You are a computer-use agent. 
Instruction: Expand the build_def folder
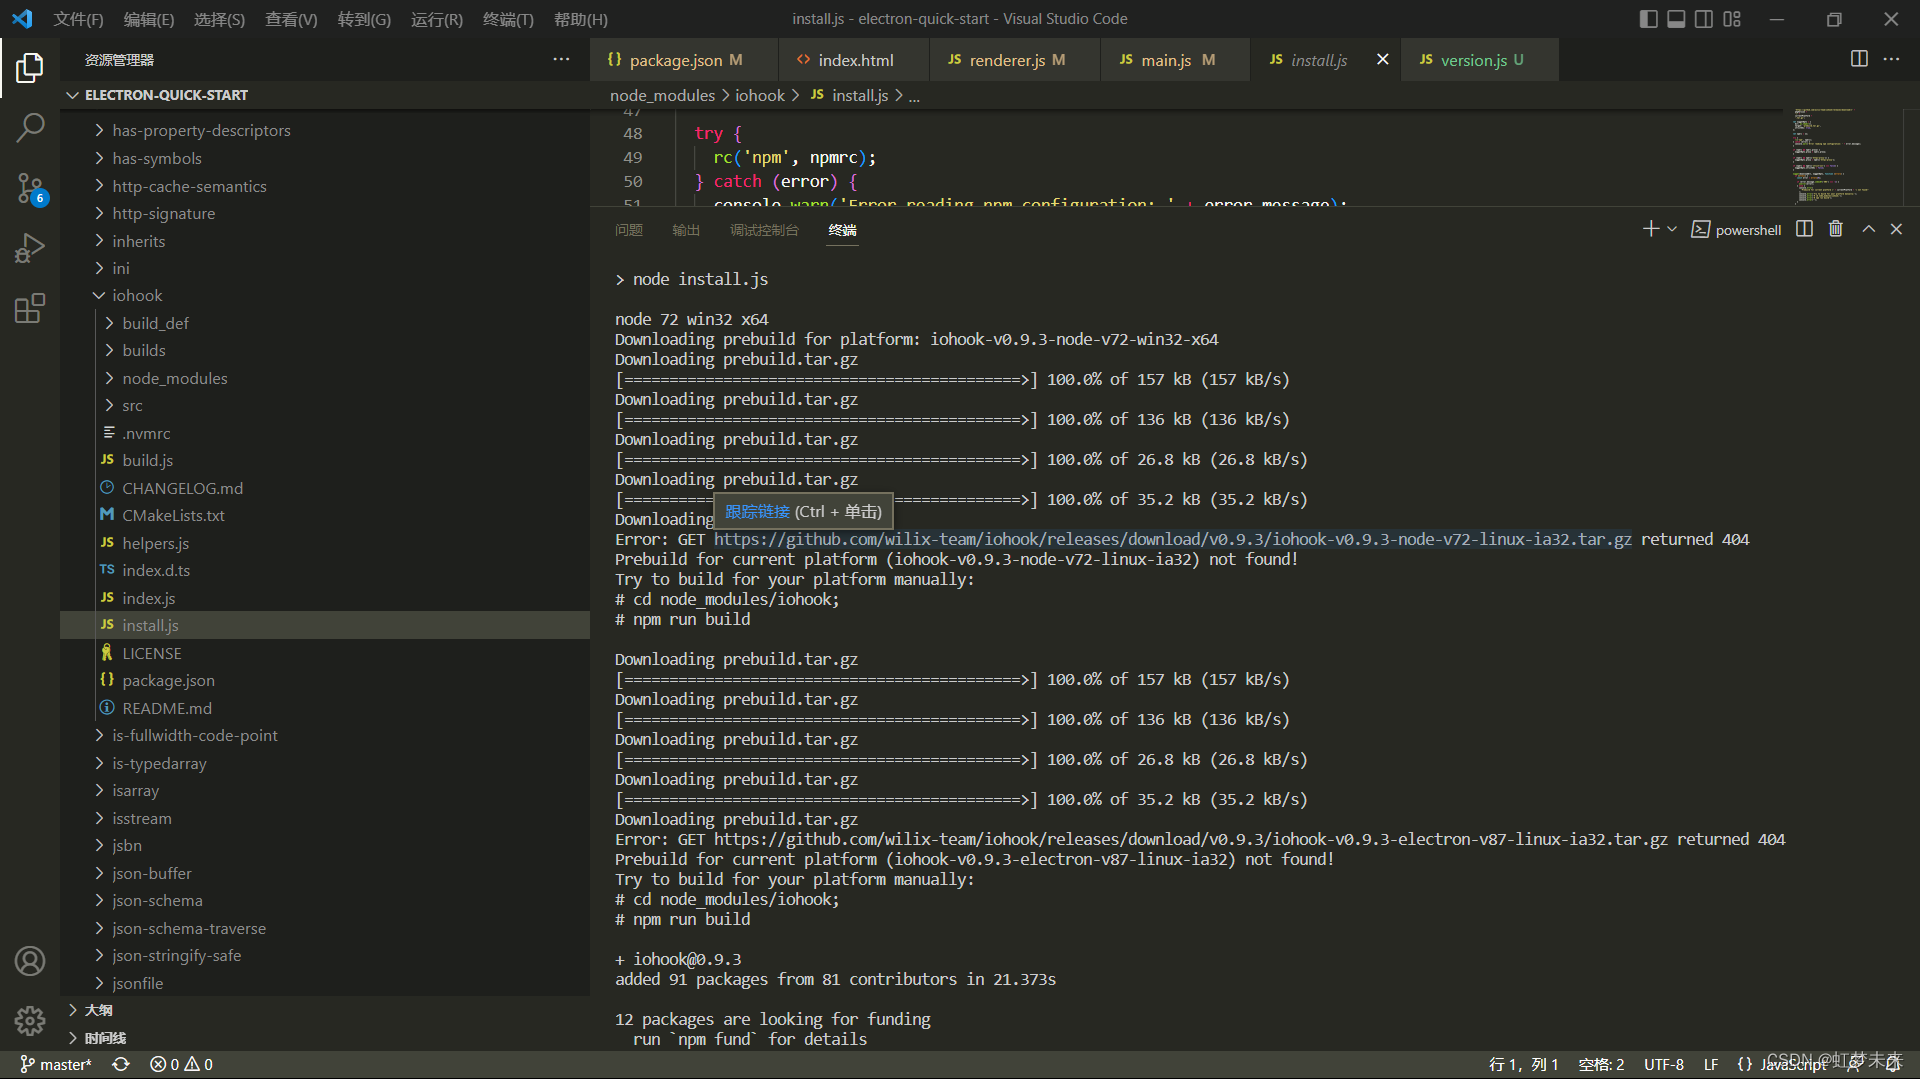tap(325, 323)
